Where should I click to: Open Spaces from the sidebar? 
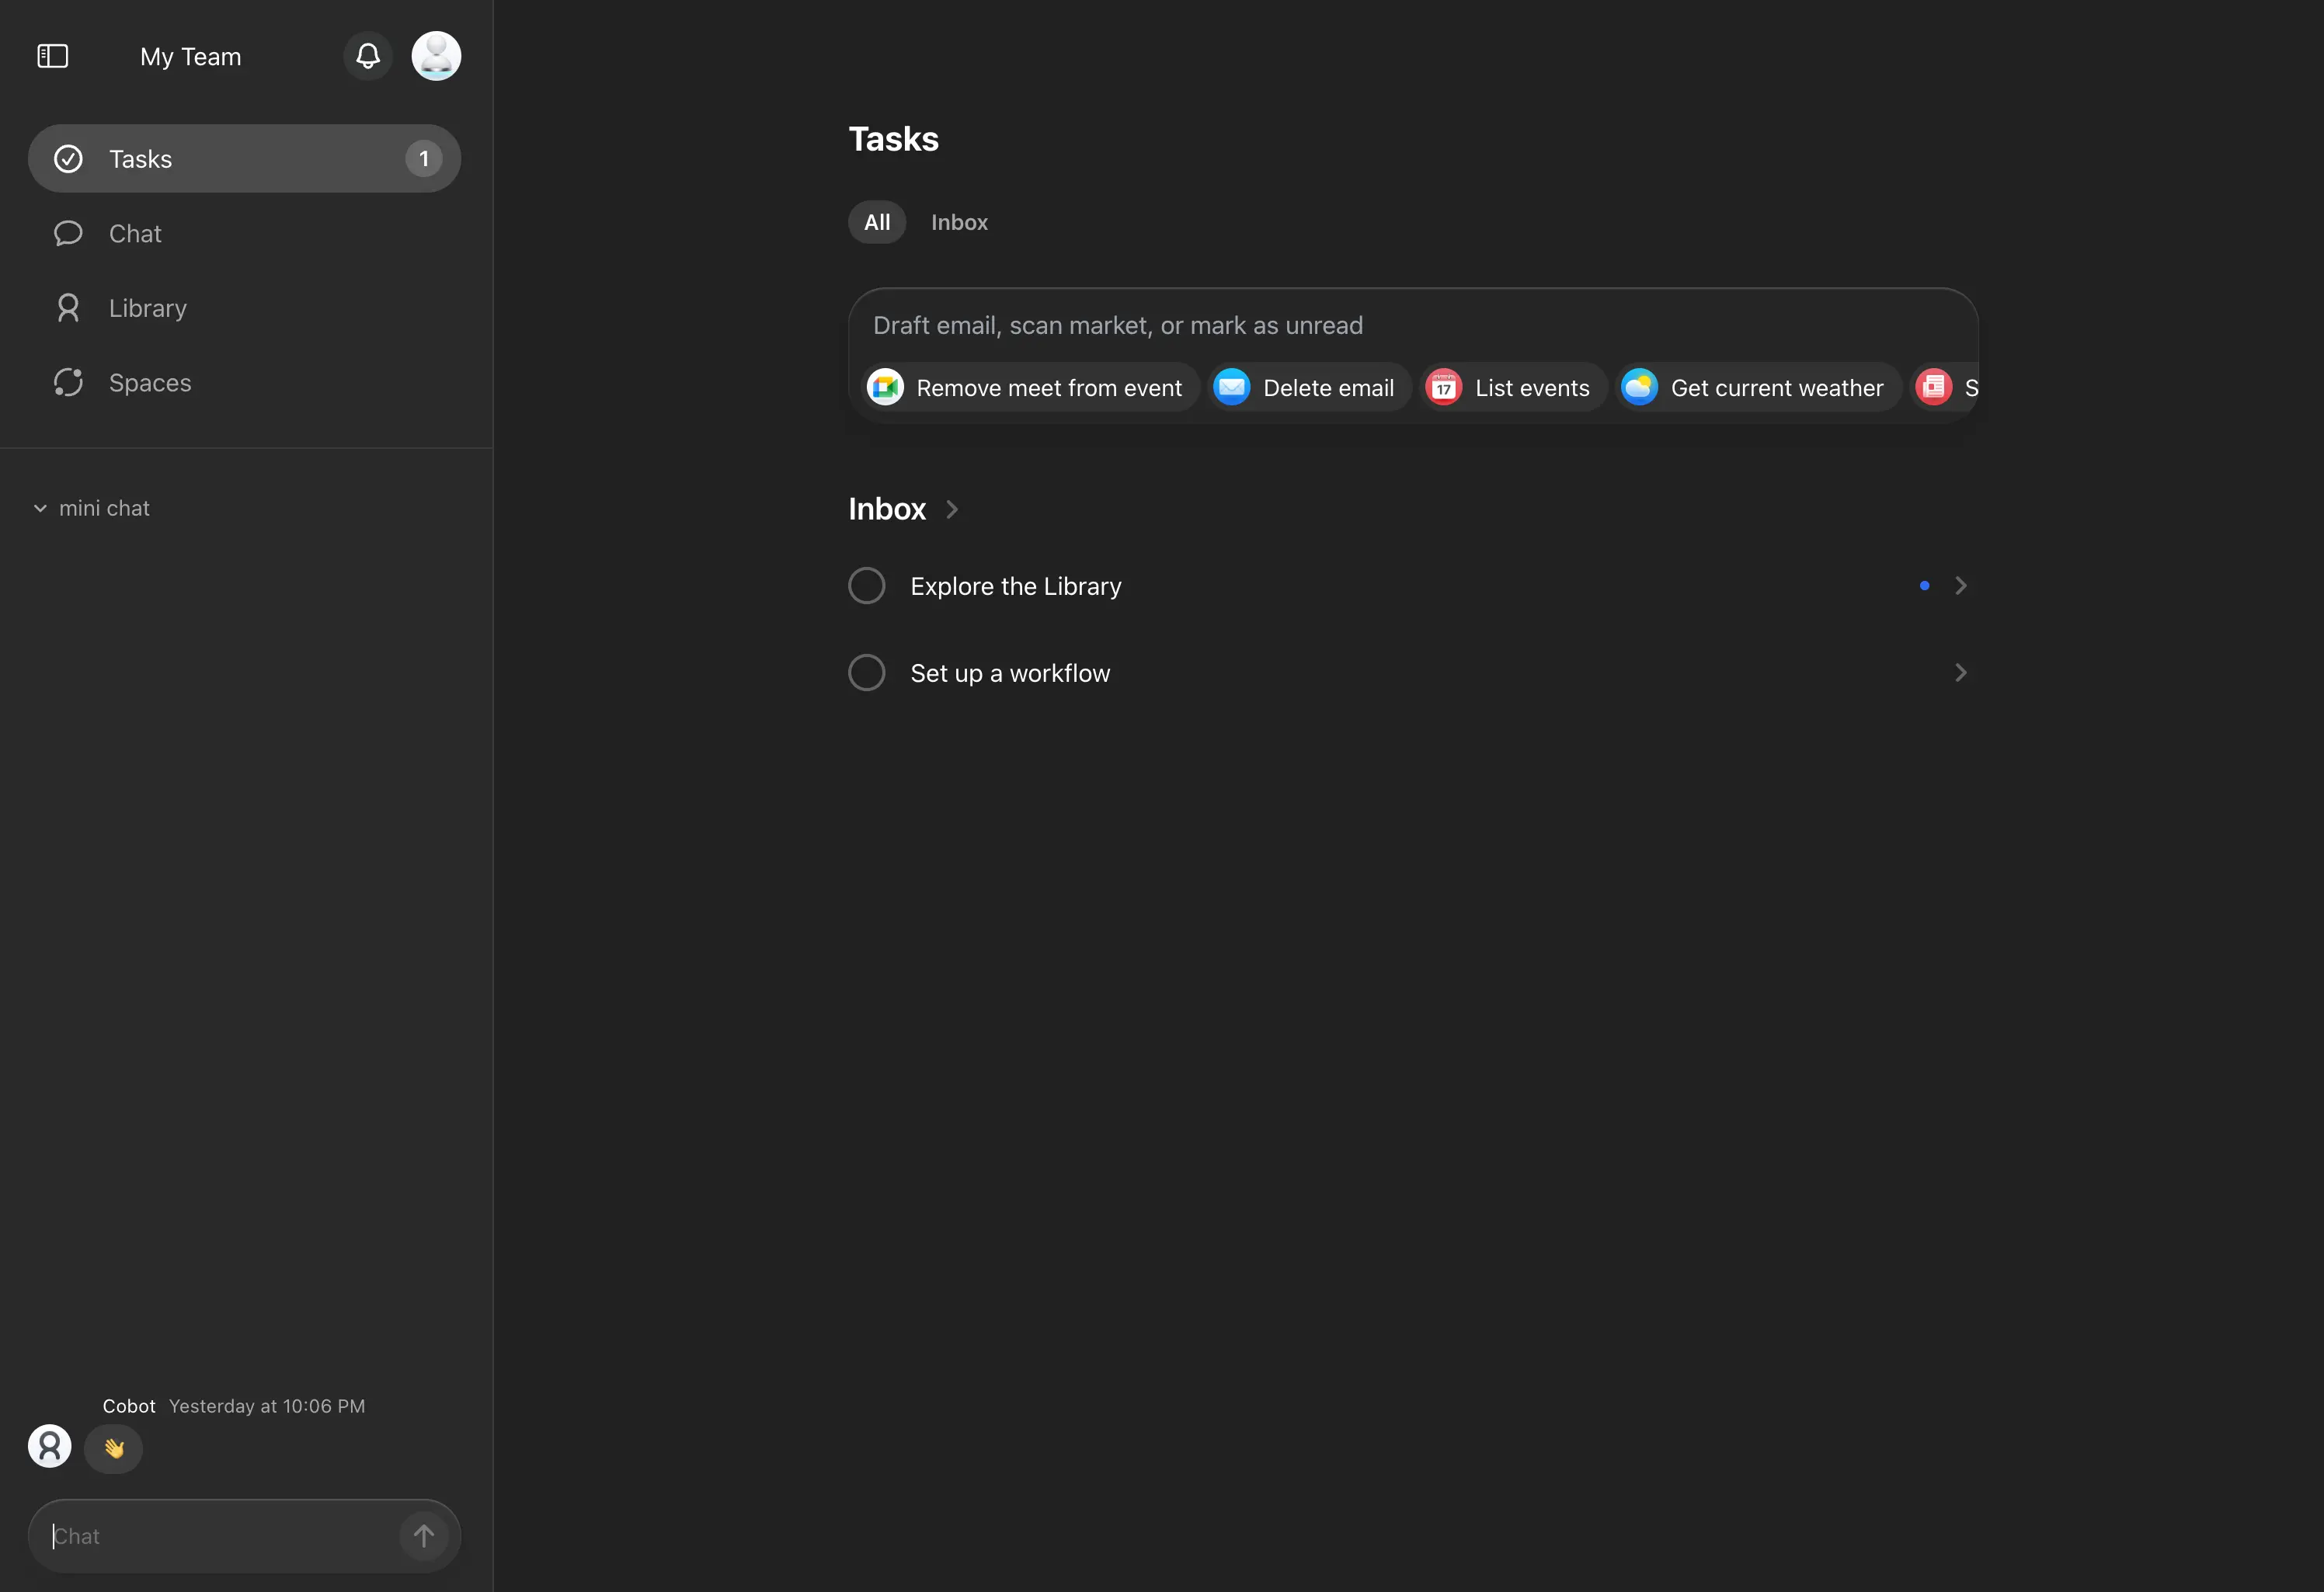point(150,383)
